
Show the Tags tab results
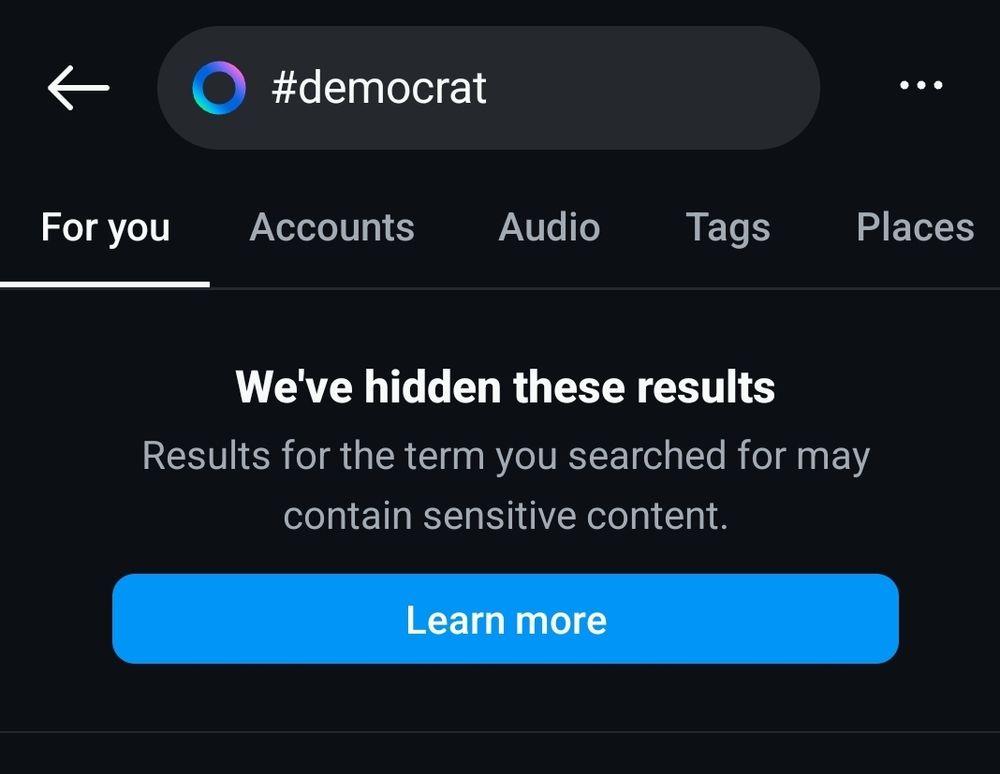click(727, 228)
